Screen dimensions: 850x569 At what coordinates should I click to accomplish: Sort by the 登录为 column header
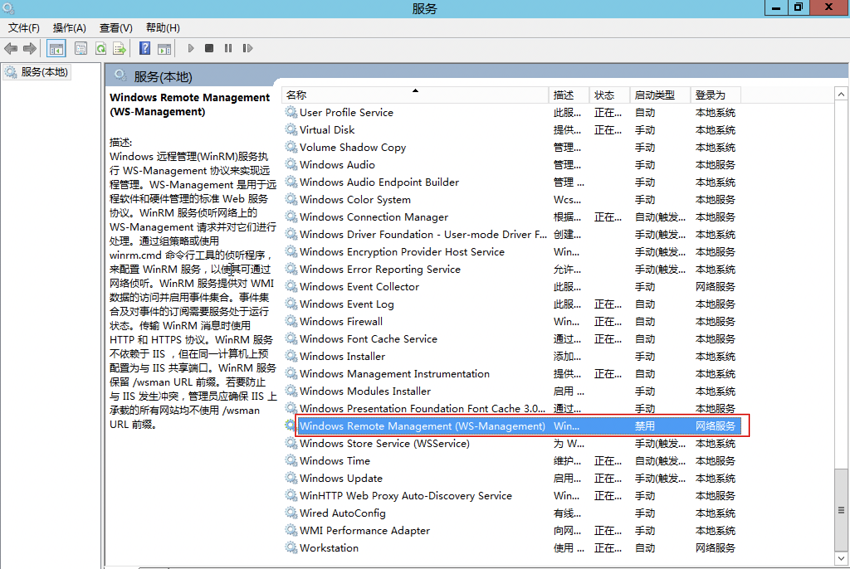coord(716,95)
